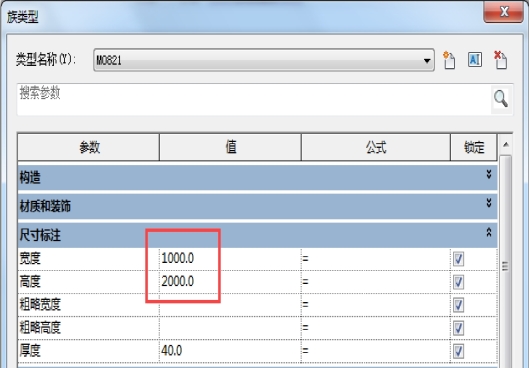Toggle the lock checkbox for 高度

[458, 282]
